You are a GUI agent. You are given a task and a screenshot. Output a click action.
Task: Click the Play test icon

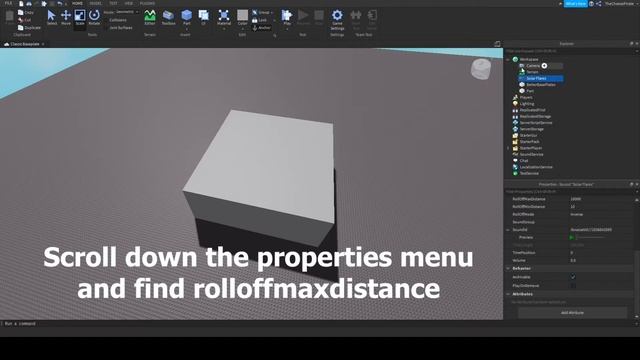pos(287,16)
